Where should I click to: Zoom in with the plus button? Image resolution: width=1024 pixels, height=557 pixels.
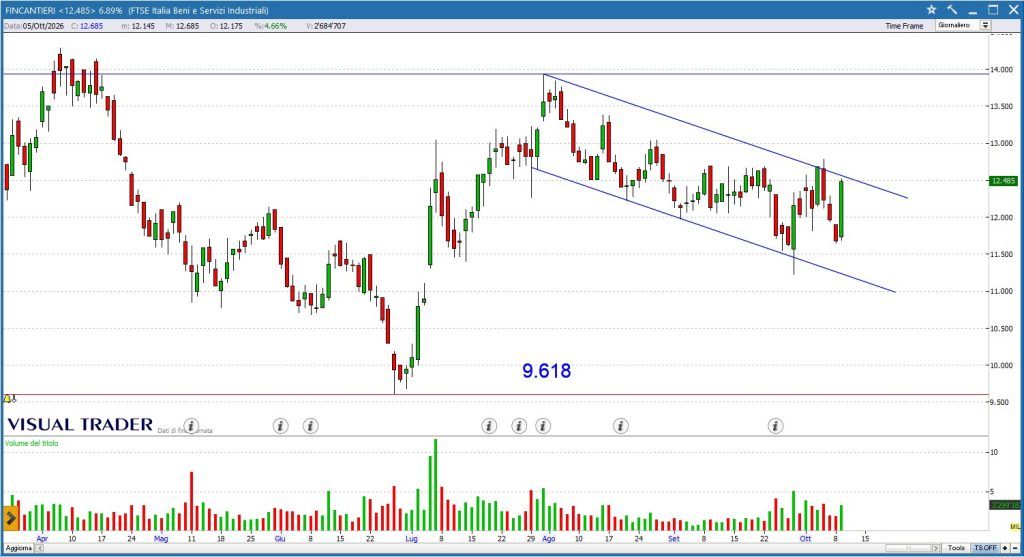tap(1005, 548)
